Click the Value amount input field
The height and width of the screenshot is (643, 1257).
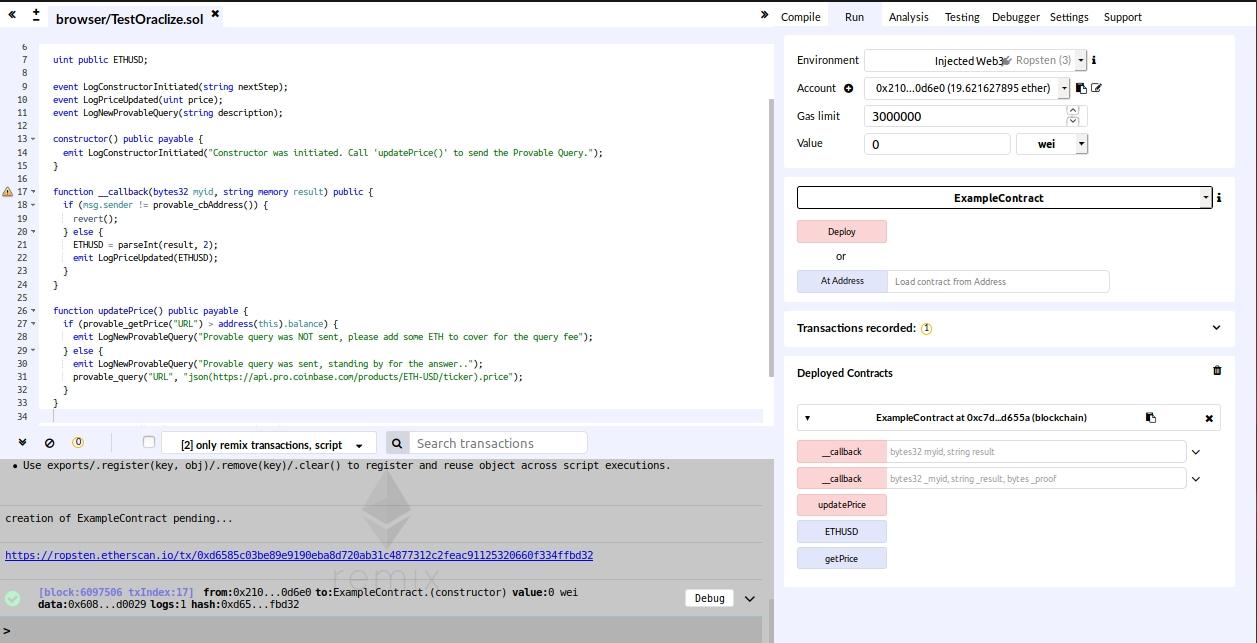(x=937, y=144)
